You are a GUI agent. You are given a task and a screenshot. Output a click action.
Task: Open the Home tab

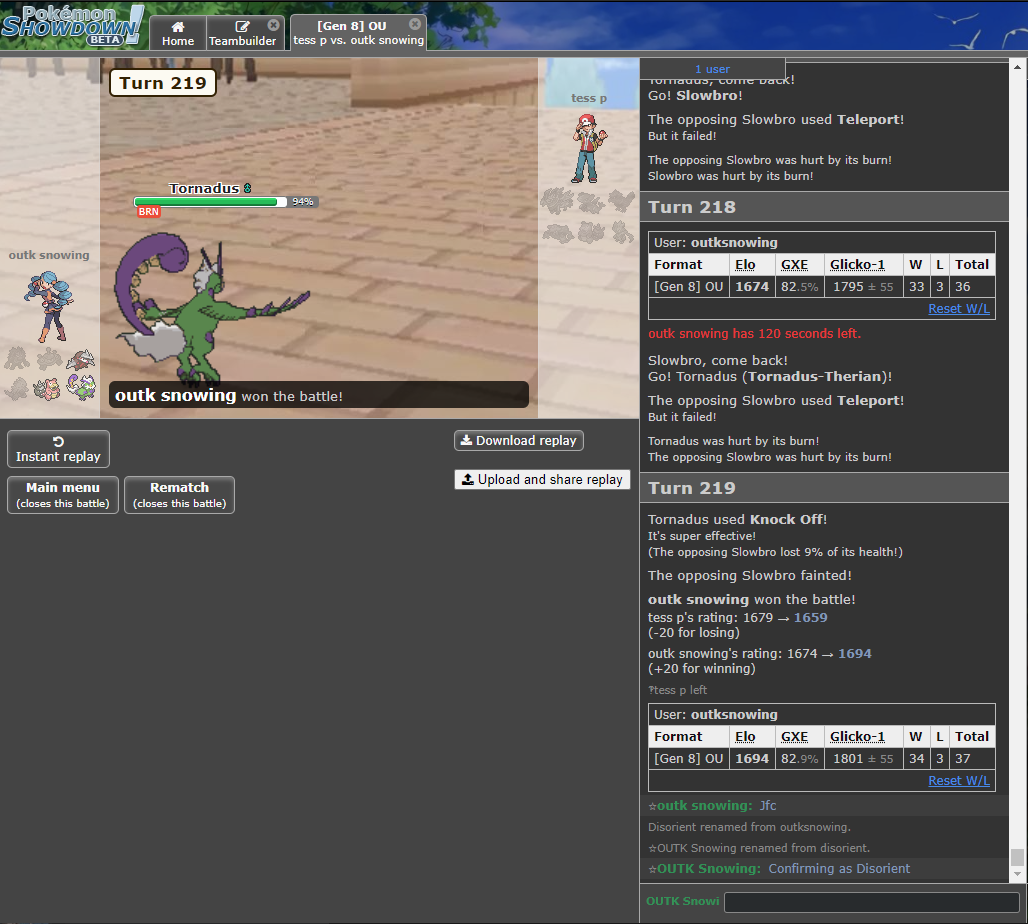(x=178, y=33)
